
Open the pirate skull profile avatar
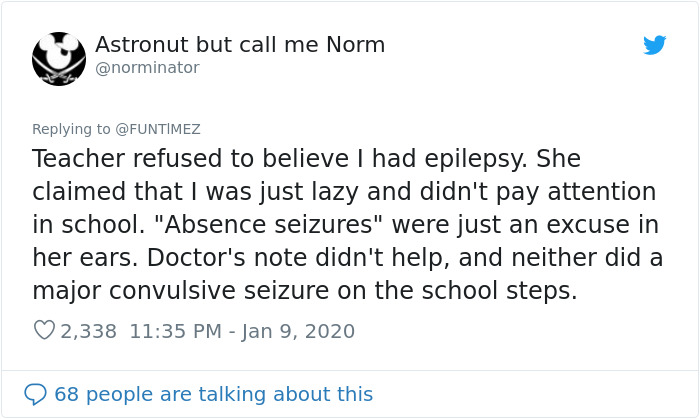59,58
